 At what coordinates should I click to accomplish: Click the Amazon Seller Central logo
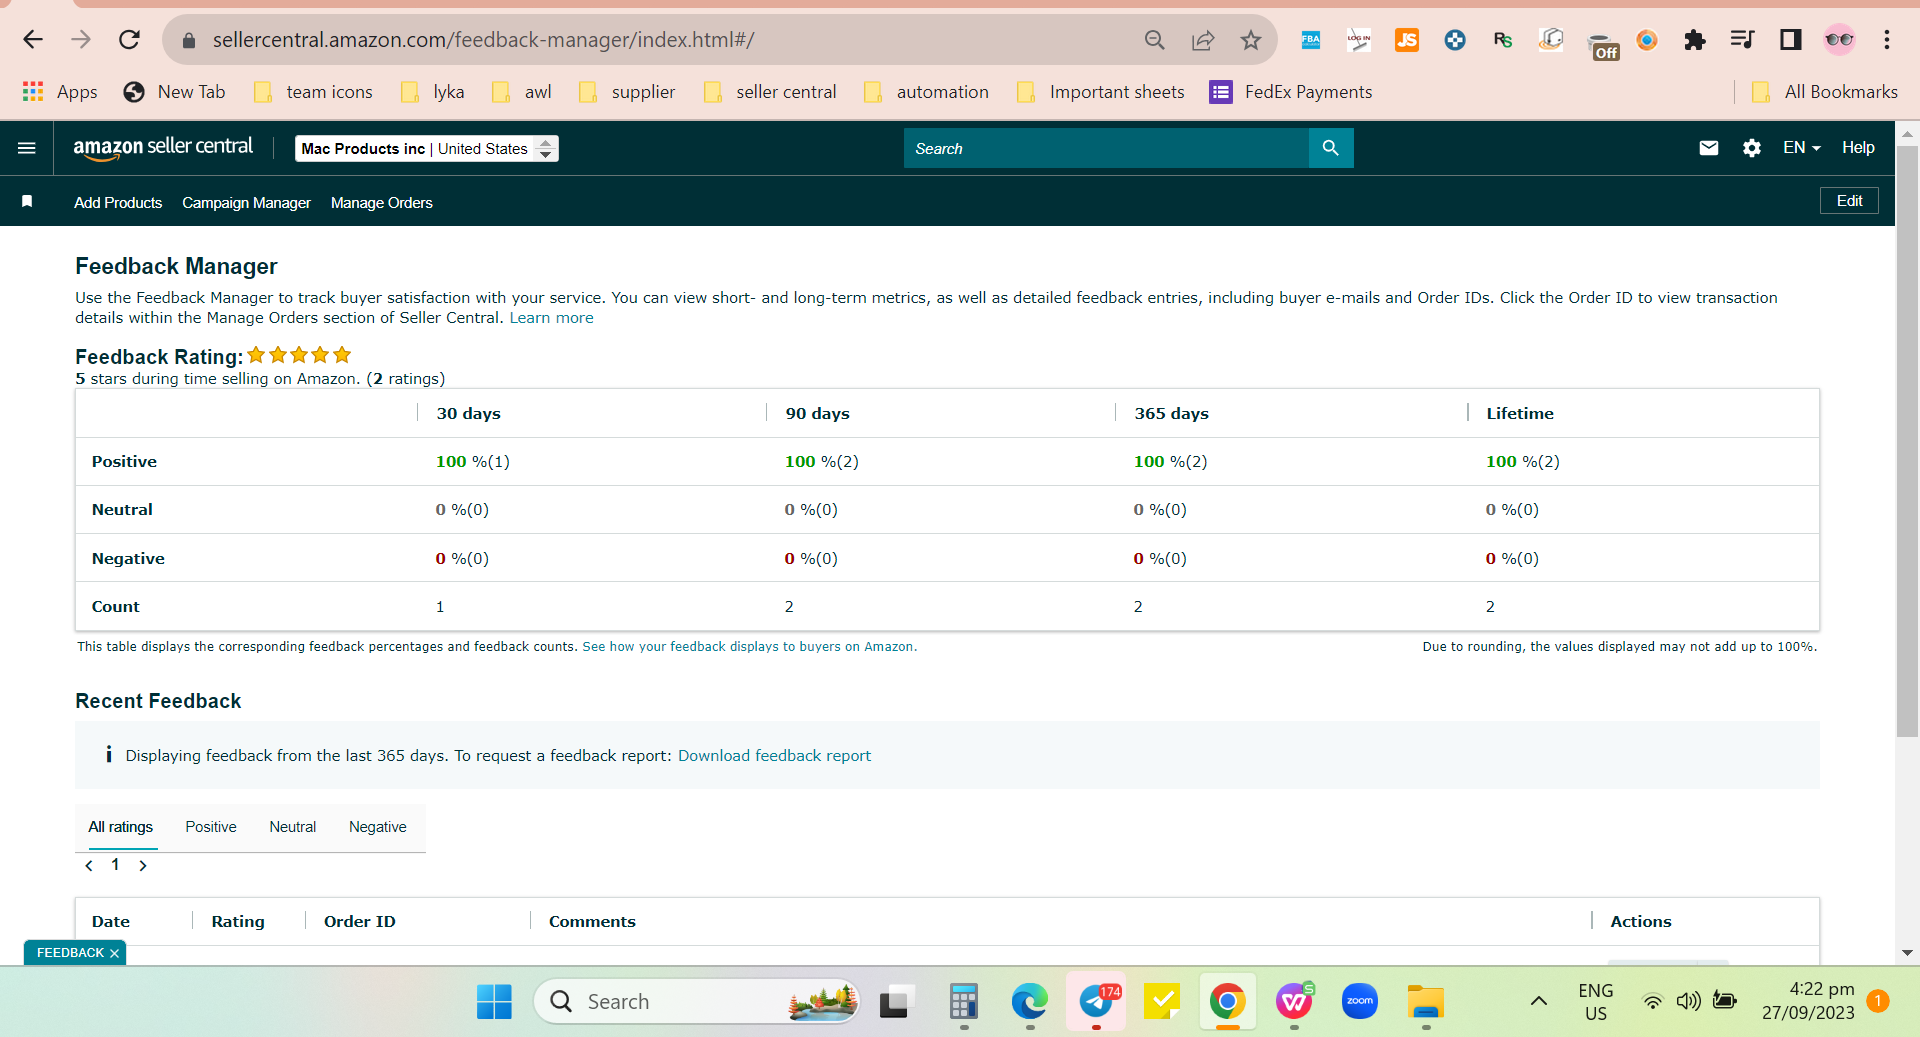[163, 148]
